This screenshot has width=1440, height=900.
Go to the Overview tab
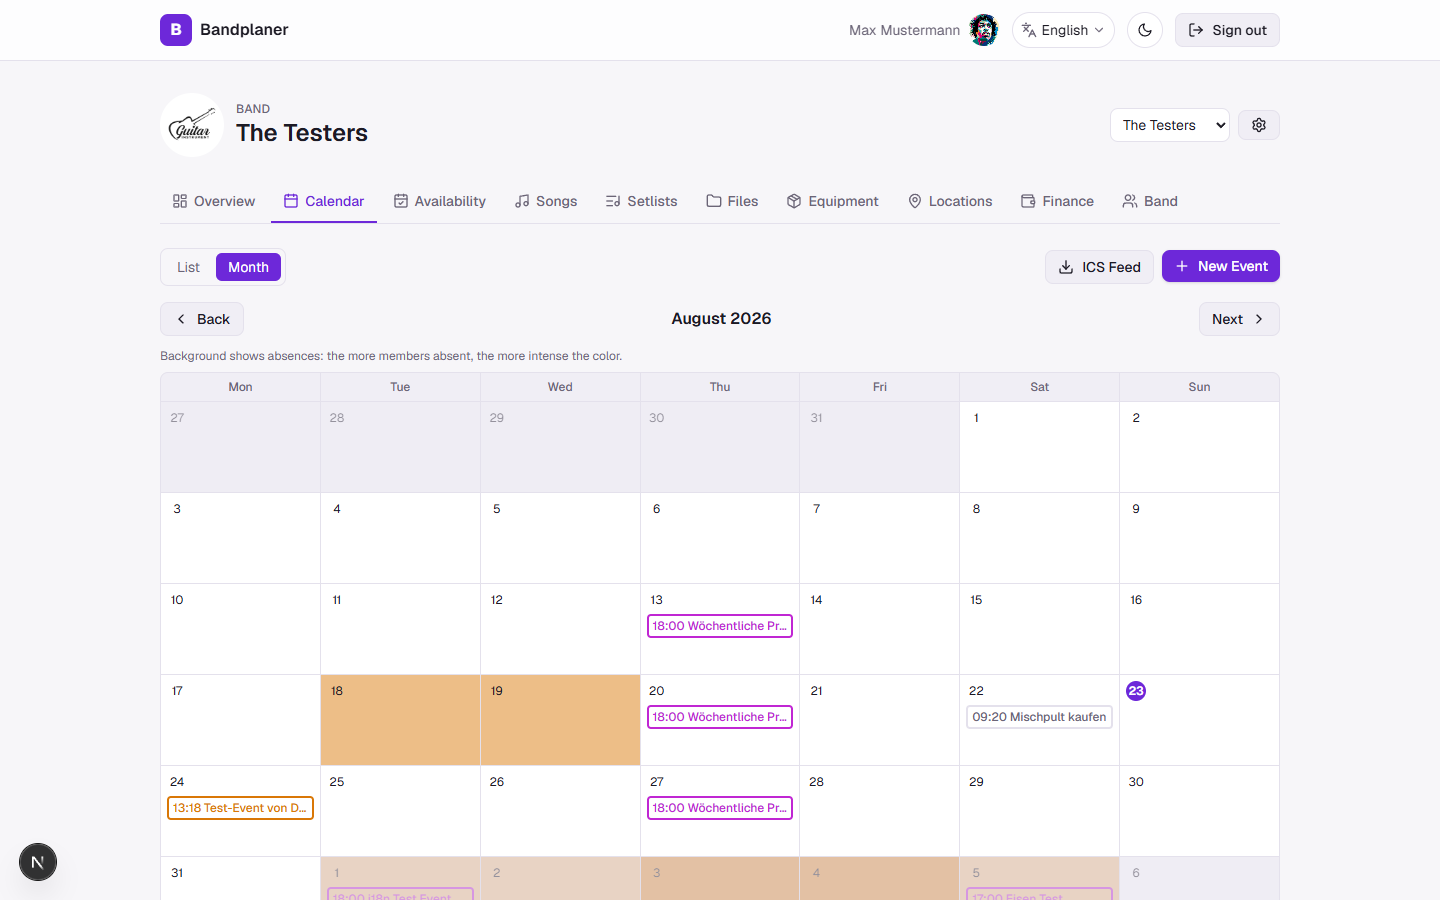pos(214,201)
